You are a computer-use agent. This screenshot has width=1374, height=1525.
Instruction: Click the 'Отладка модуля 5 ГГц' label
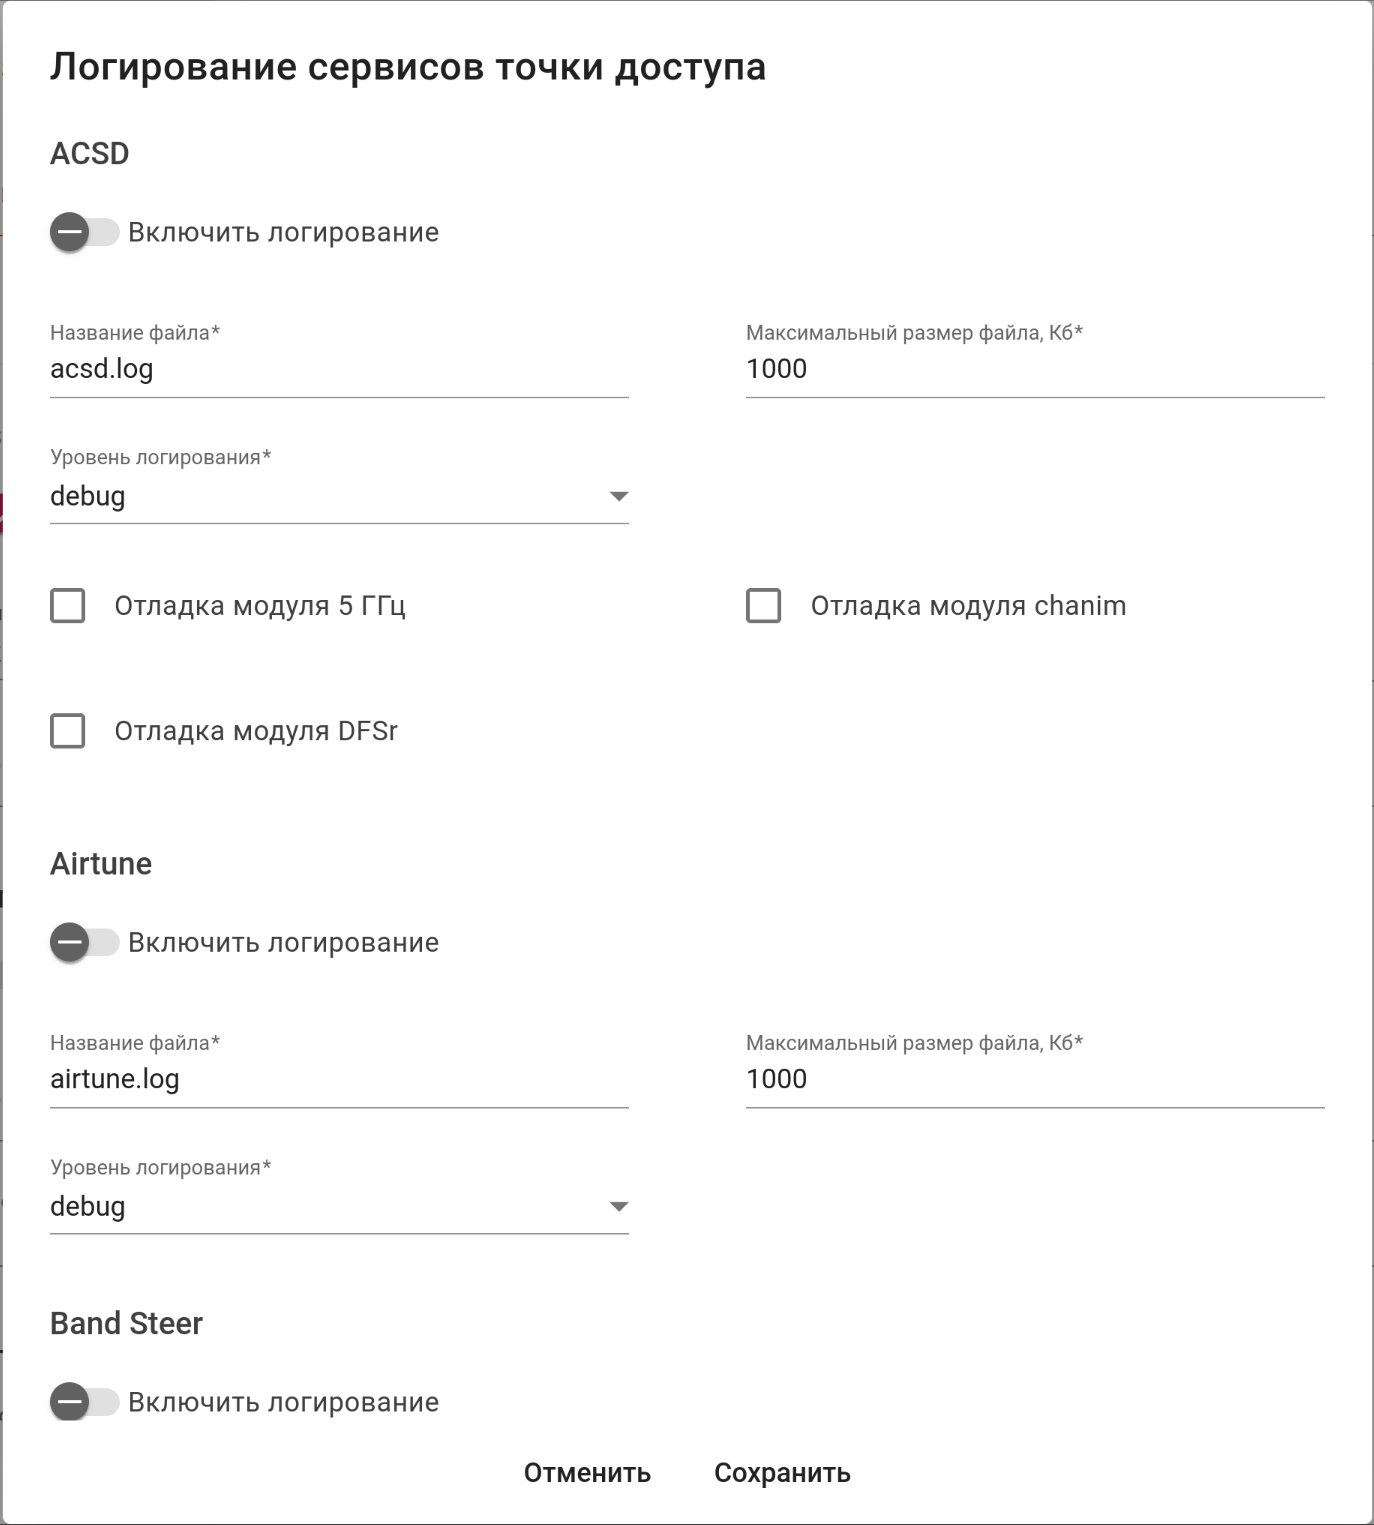click(x=260, y=606)
